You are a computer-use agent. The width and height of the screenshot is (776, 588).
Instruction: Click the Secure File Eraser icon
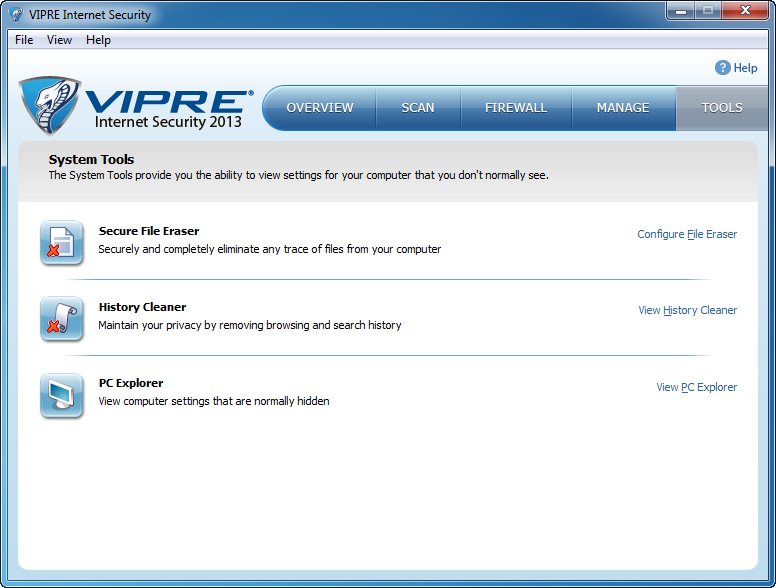(x=62, y=243)
